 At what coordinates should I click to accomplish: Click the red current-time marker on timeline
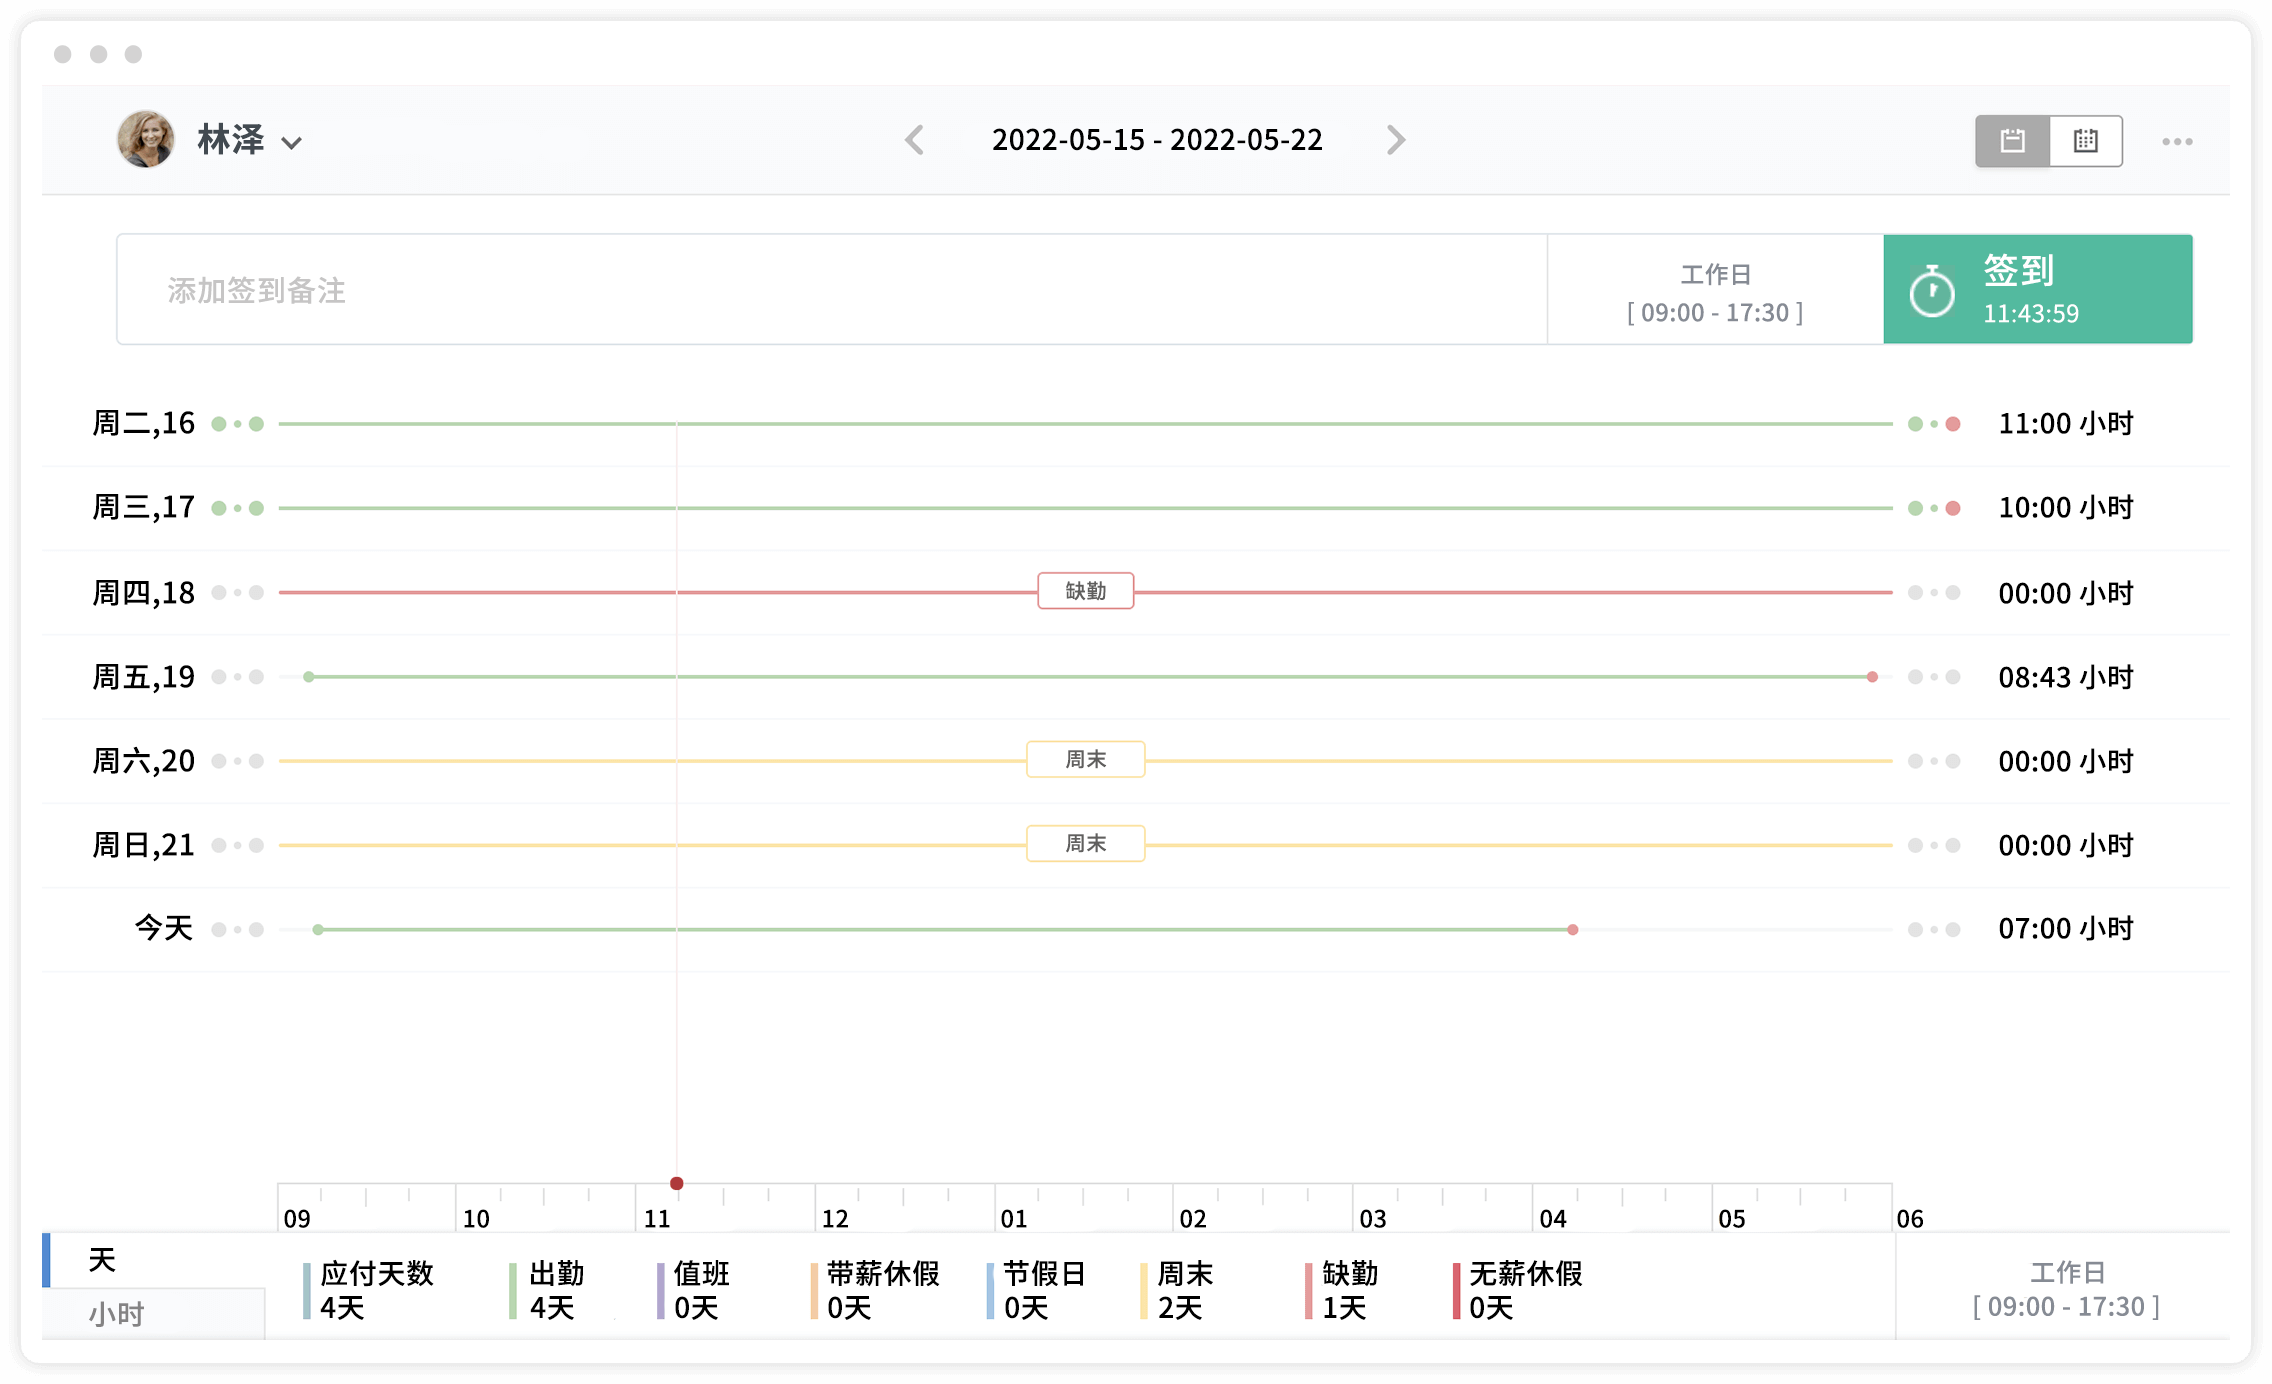point(677,1183)
